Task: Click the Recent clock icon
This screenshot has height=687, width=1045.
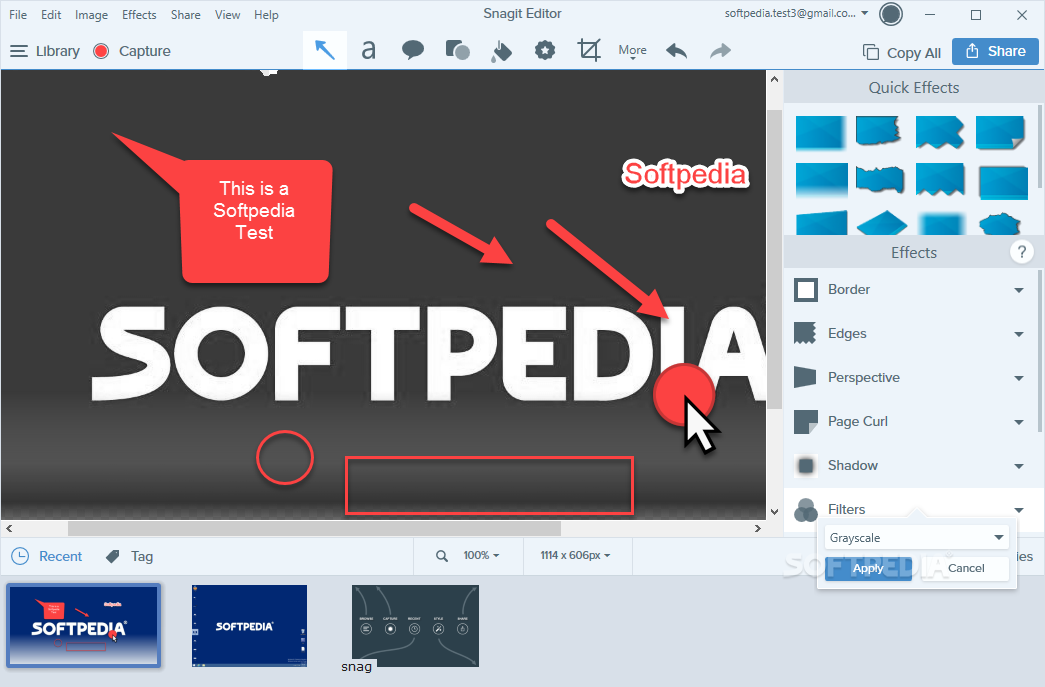Action: 20,556
